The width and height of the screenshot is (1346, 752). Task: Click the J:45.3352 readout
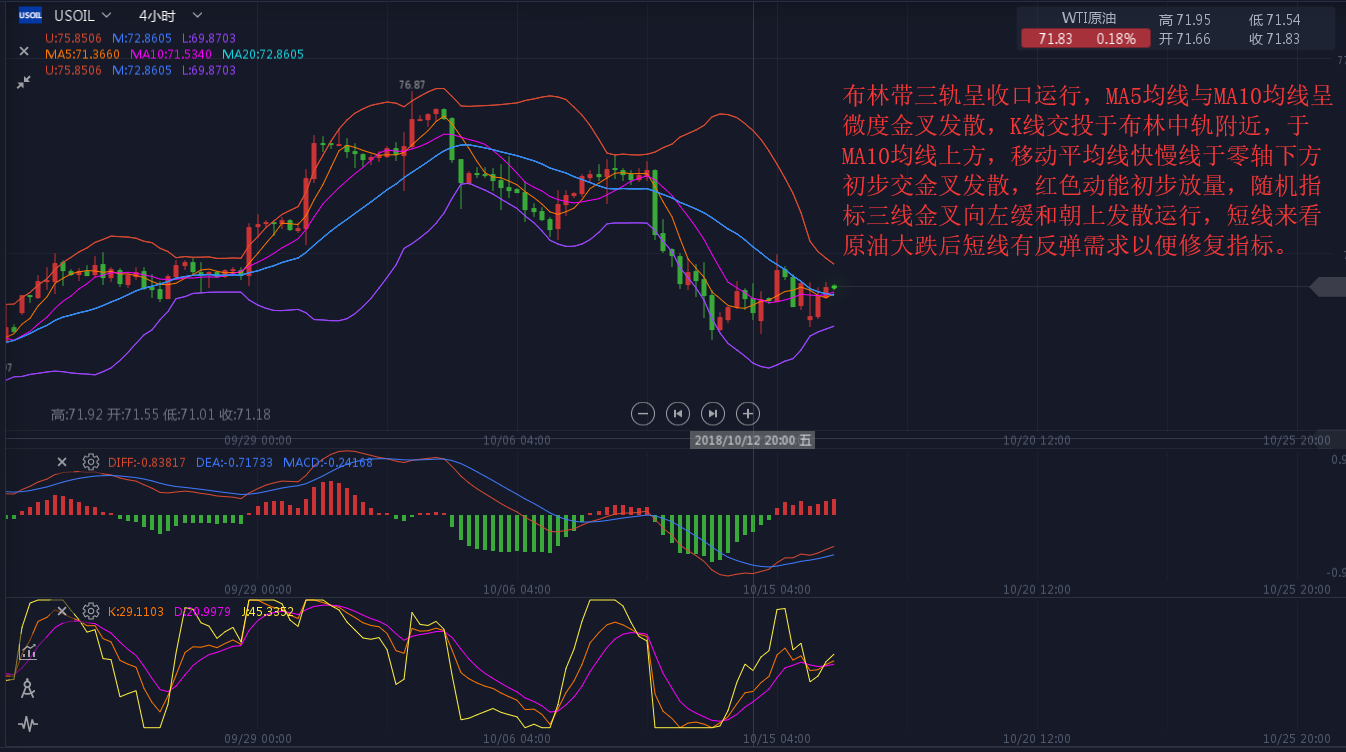click(268, 611)
